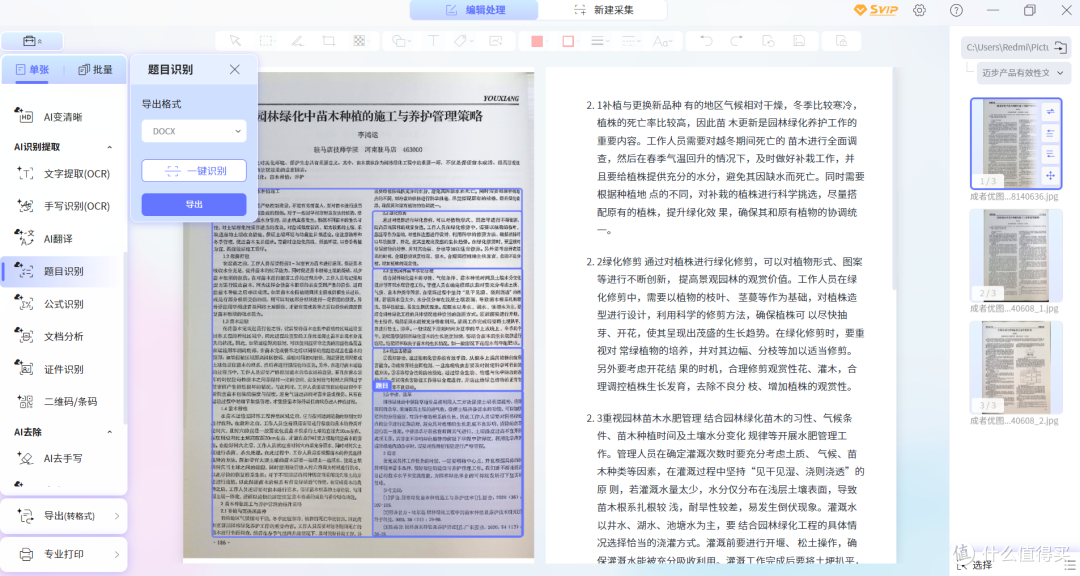Select the 批量 batch tab
This screenshot has height=576, width=1080.
[x=96, y=70]
